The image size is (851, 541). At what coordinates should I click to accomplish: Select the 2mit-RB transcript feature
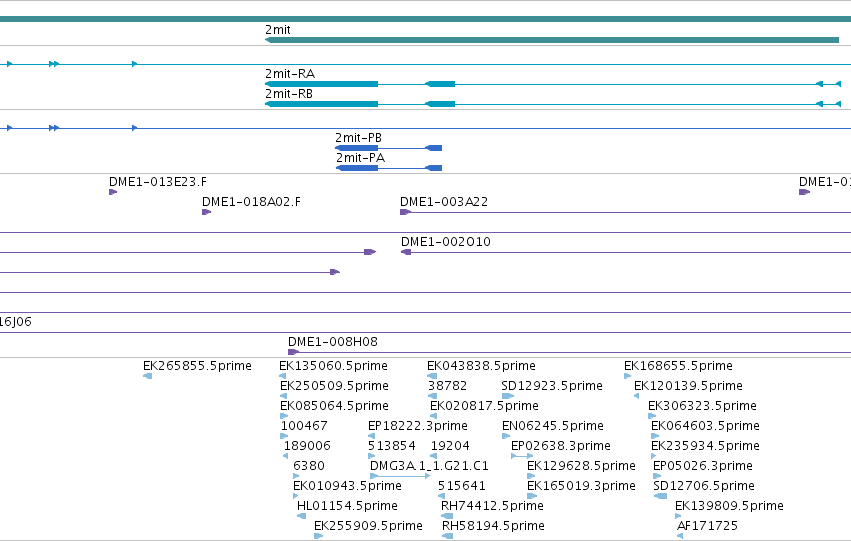pos(552,104)
